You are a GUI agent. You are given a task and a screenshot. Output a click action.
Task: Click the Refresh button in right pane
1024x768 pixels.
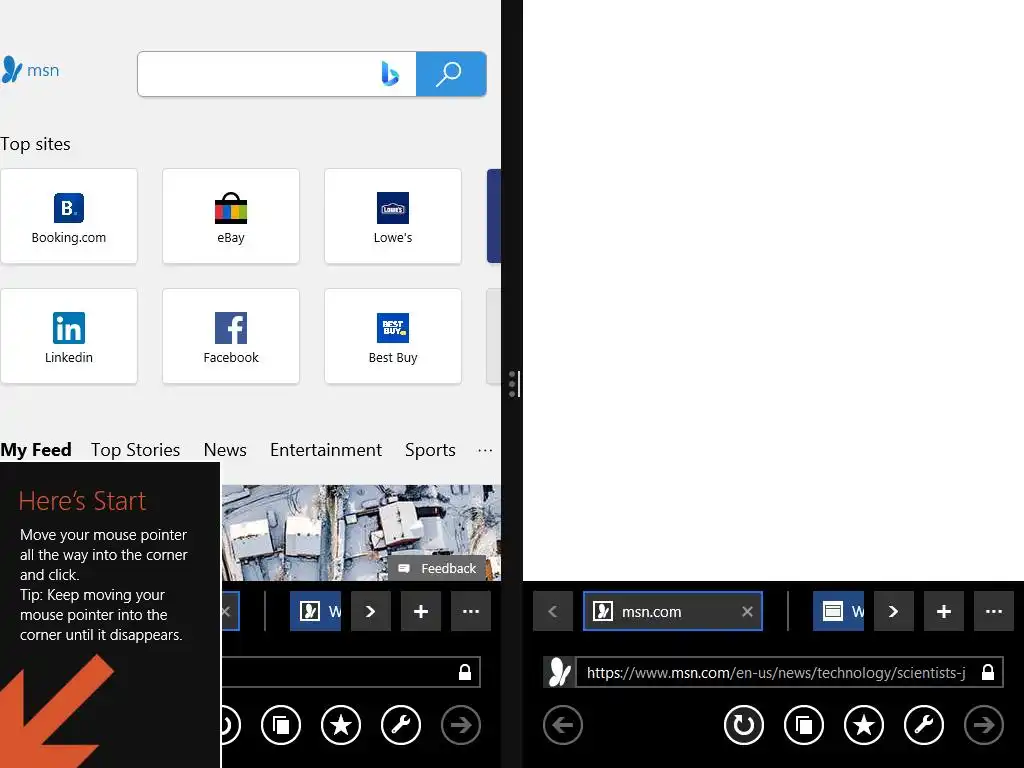(x=744, y=725)
